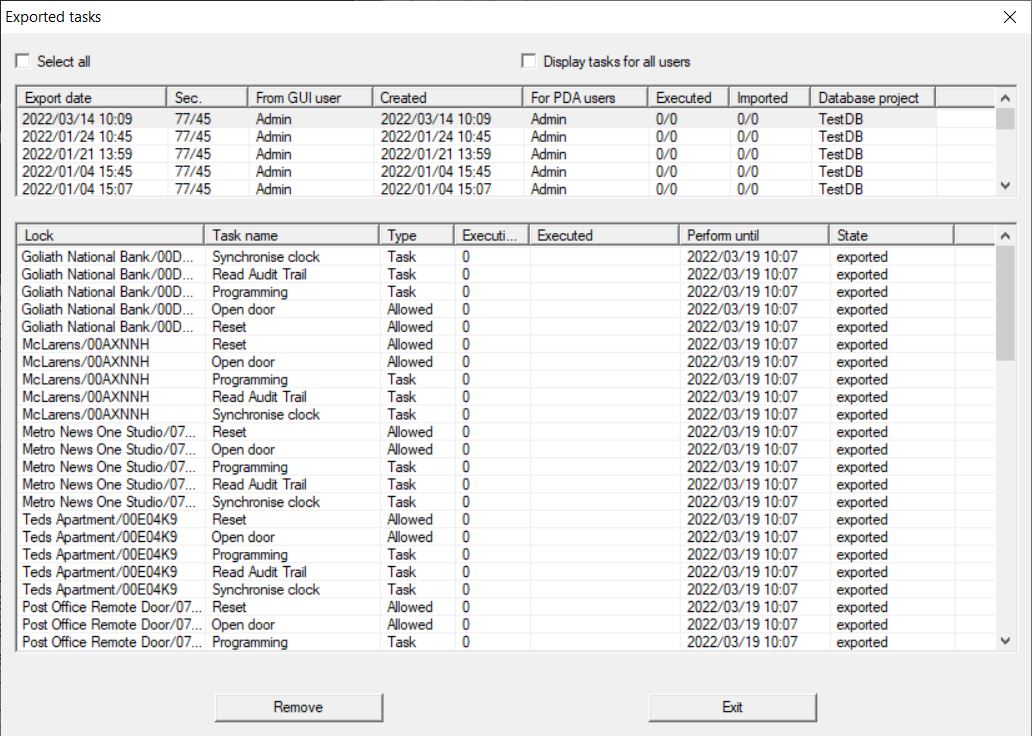Sort by Export date column header
This screenshot has height=736, width=1032.
coord(91,98)
